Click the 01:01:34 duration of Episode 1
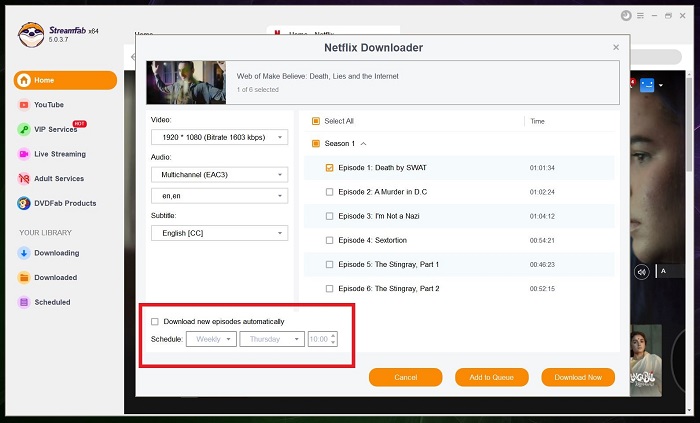 coord(542,168)
